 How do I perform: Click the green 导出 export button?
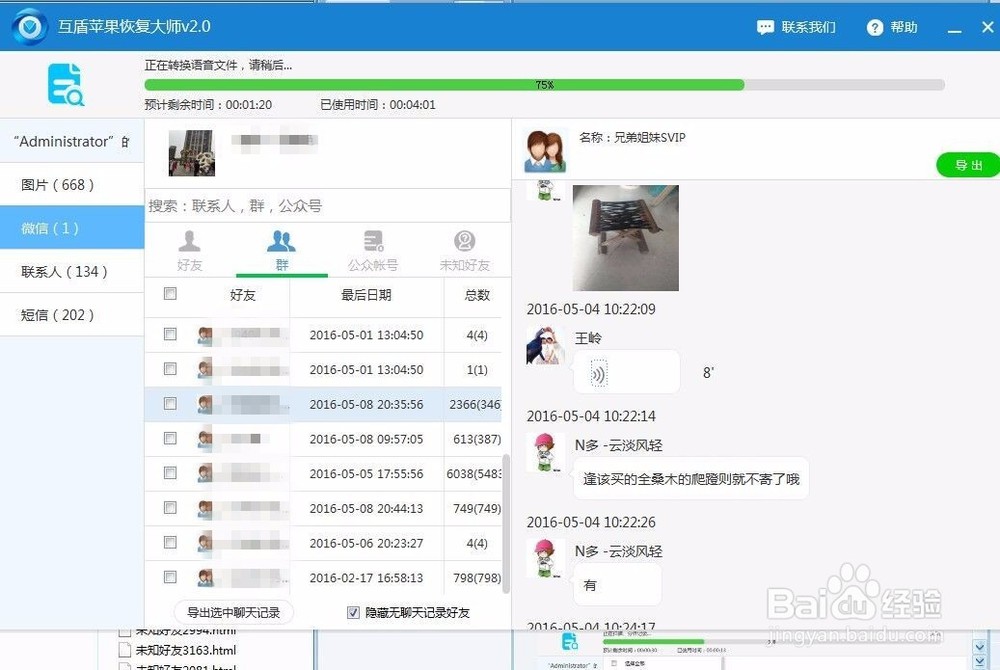[967, 164]
